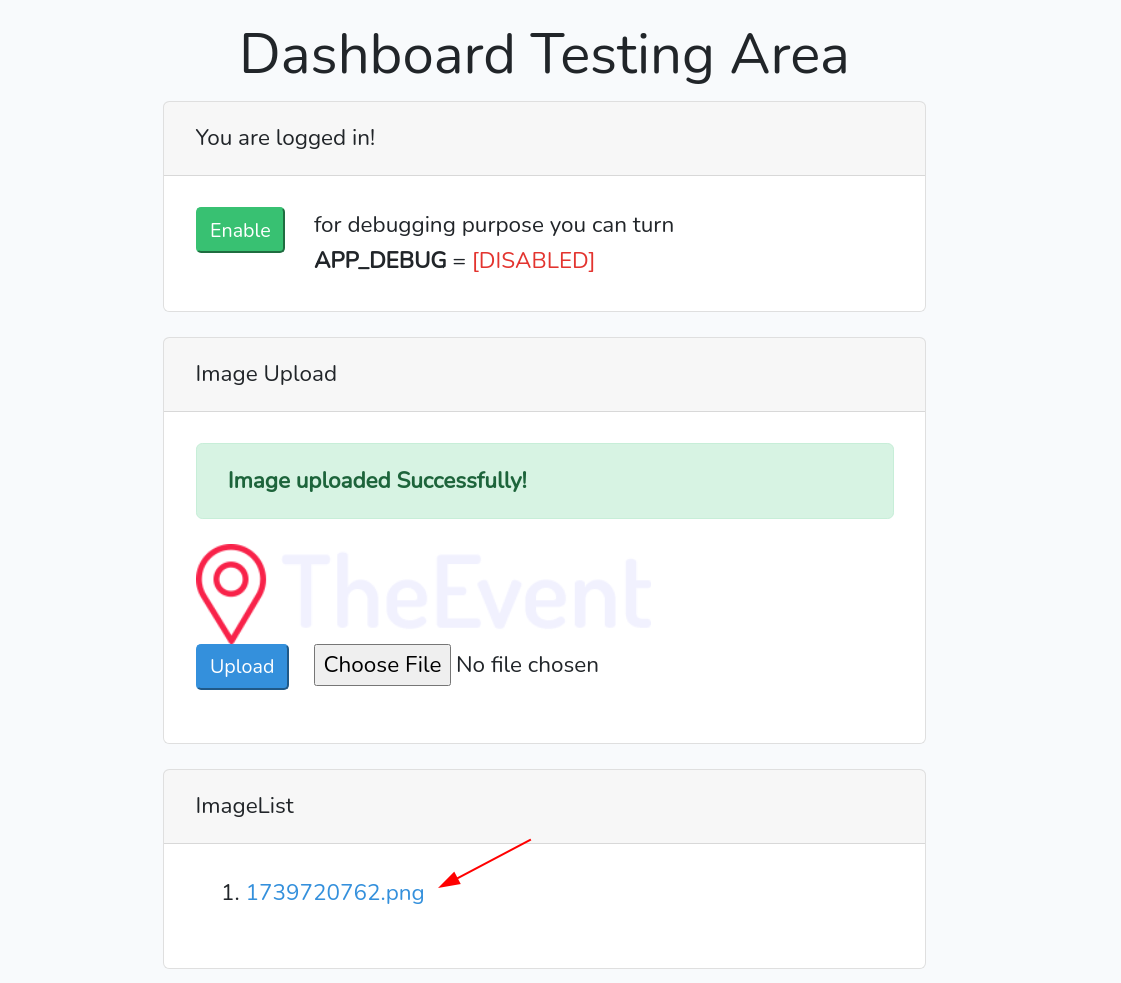This screenshot has height=983, width=1121.
Task: Click the green Enable button
Action: [x=240, y=230]
